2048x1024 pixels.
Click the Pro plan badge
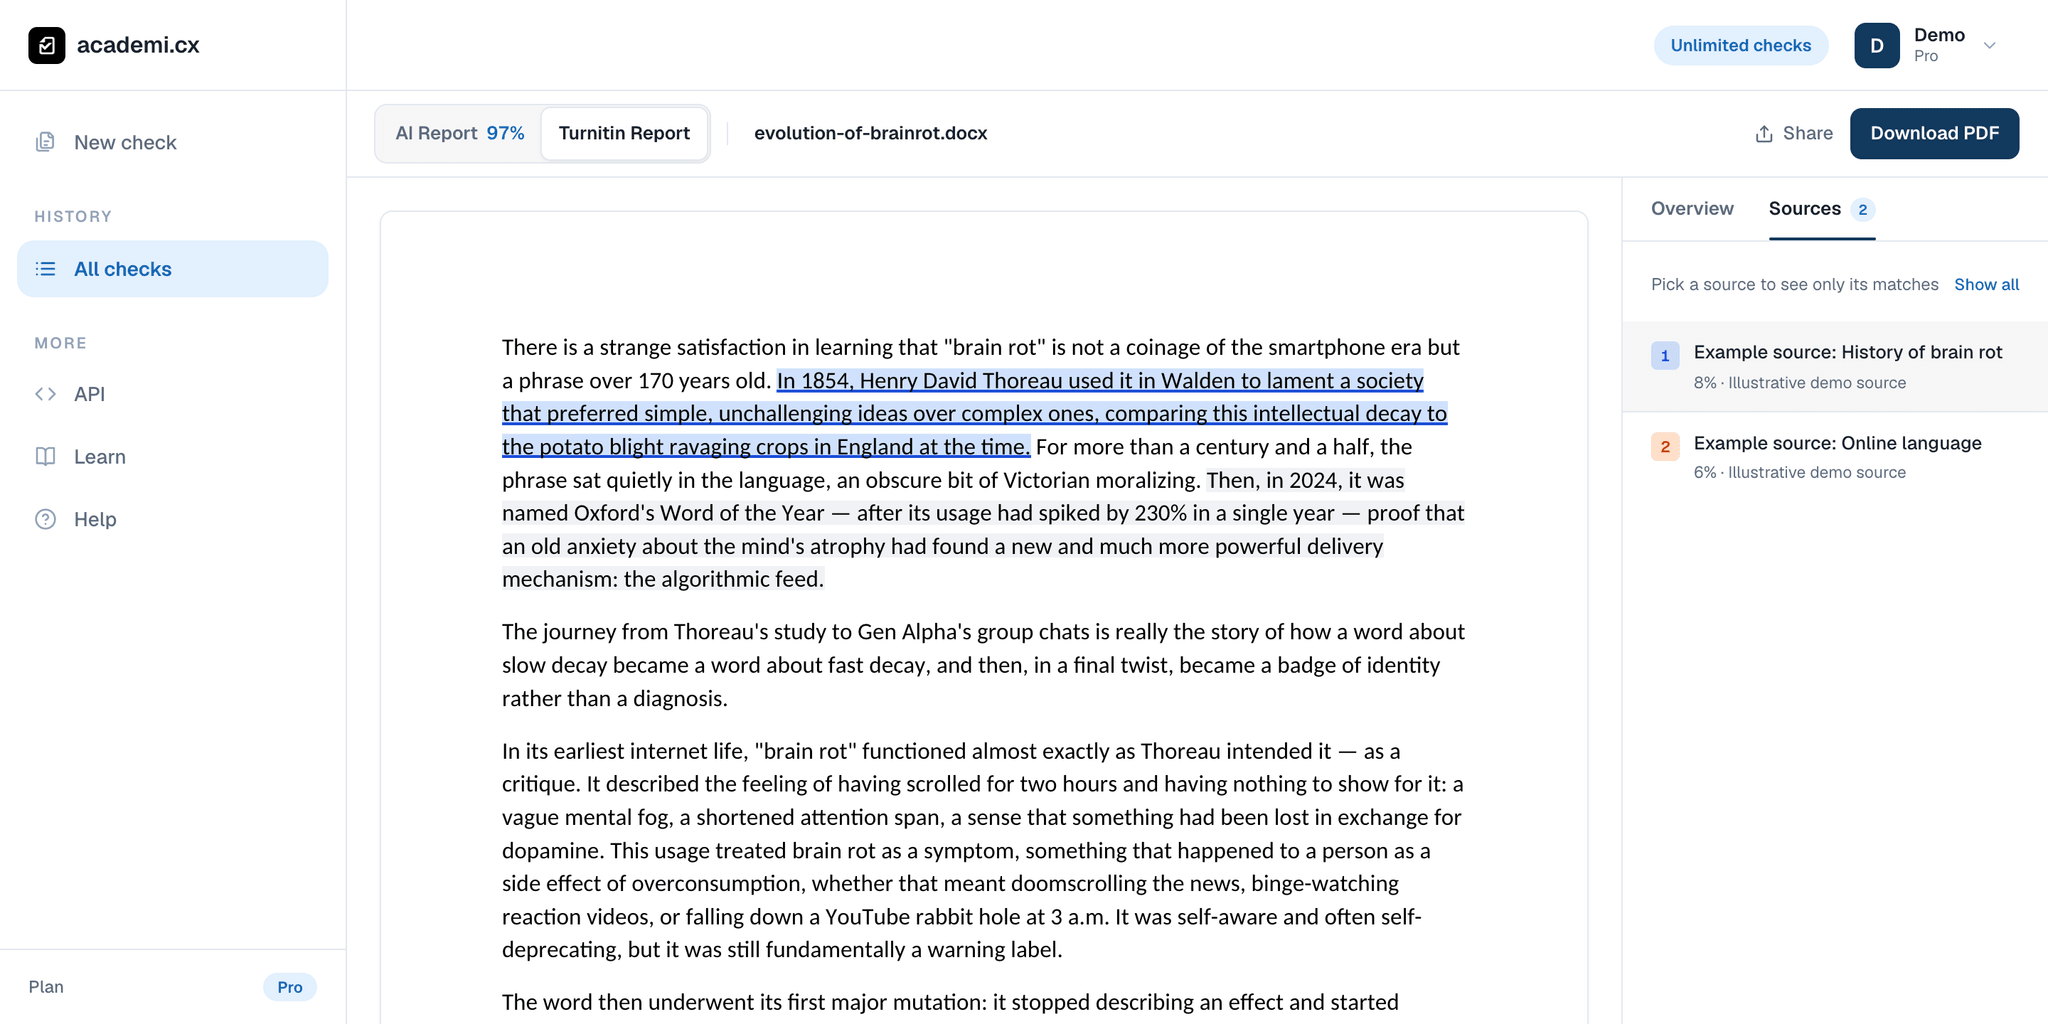click(290, 987)
